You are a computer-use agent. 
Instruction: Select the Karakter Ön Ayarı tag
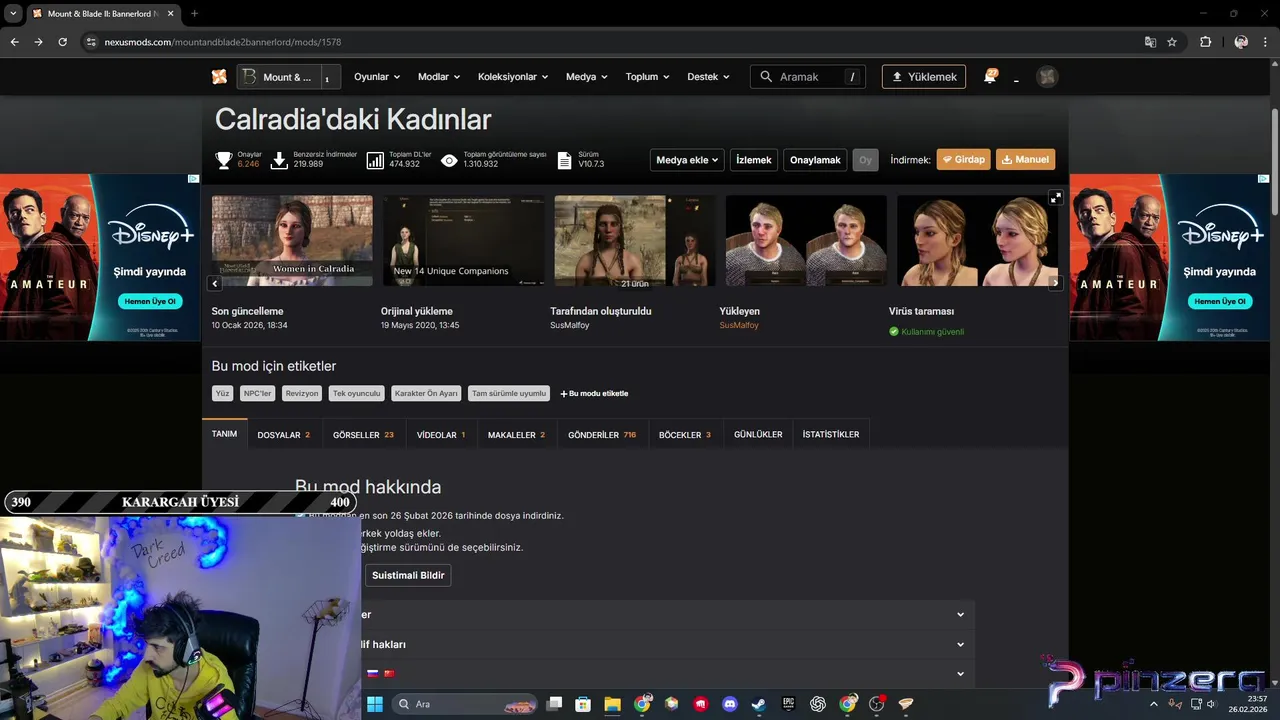426,394
